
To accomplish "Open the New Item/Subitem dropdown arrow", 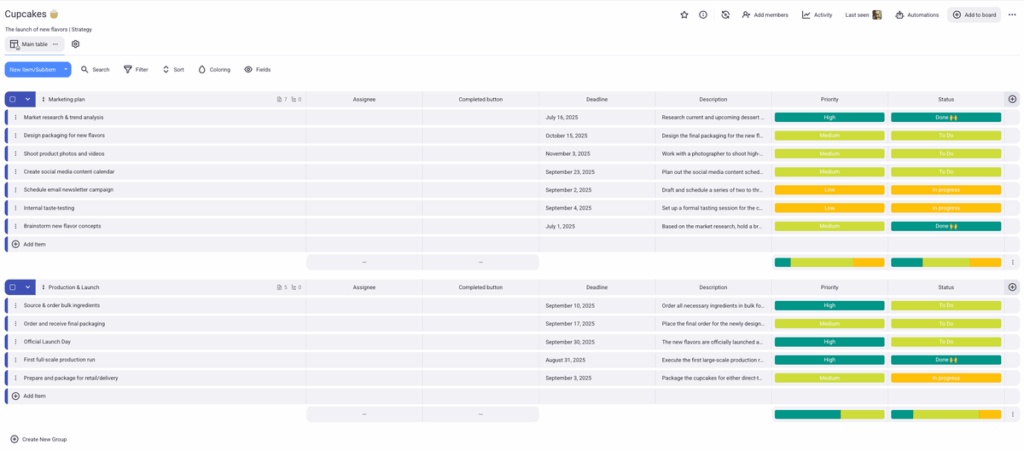I will click(66, 69).
